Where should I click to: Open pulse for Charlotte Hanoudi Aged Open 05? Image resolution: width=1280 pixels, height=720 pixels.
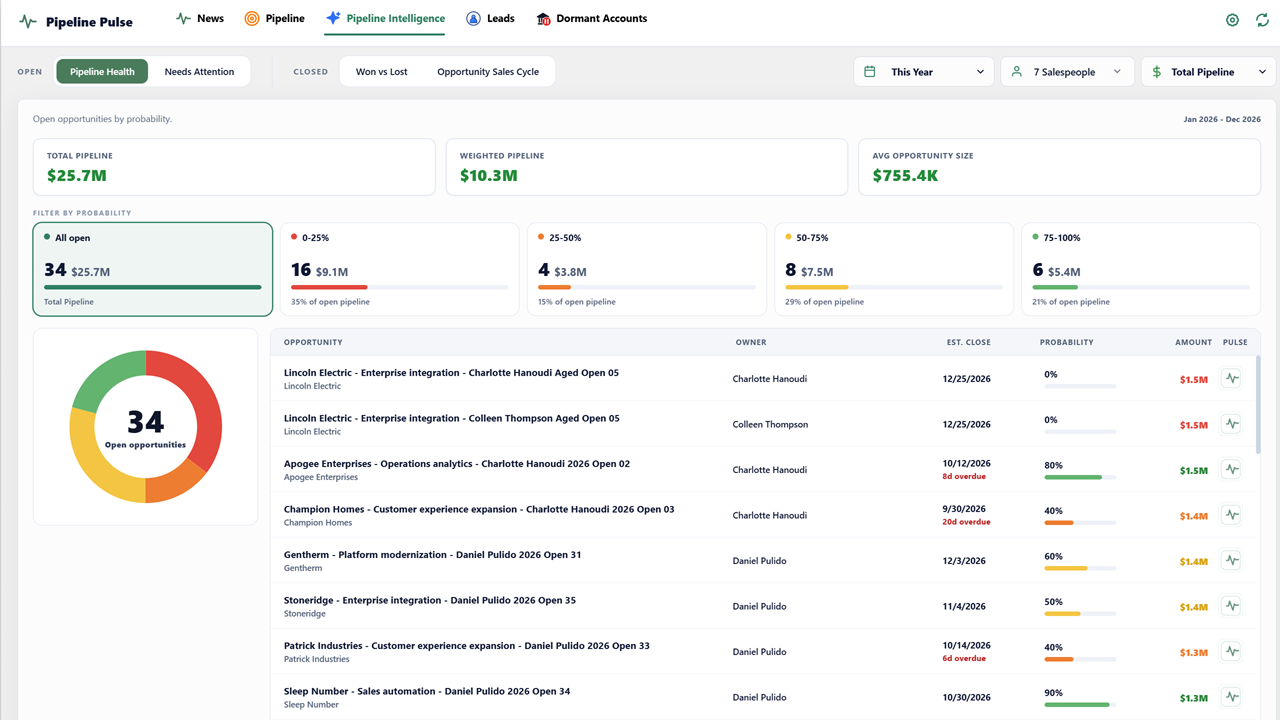1231,379
